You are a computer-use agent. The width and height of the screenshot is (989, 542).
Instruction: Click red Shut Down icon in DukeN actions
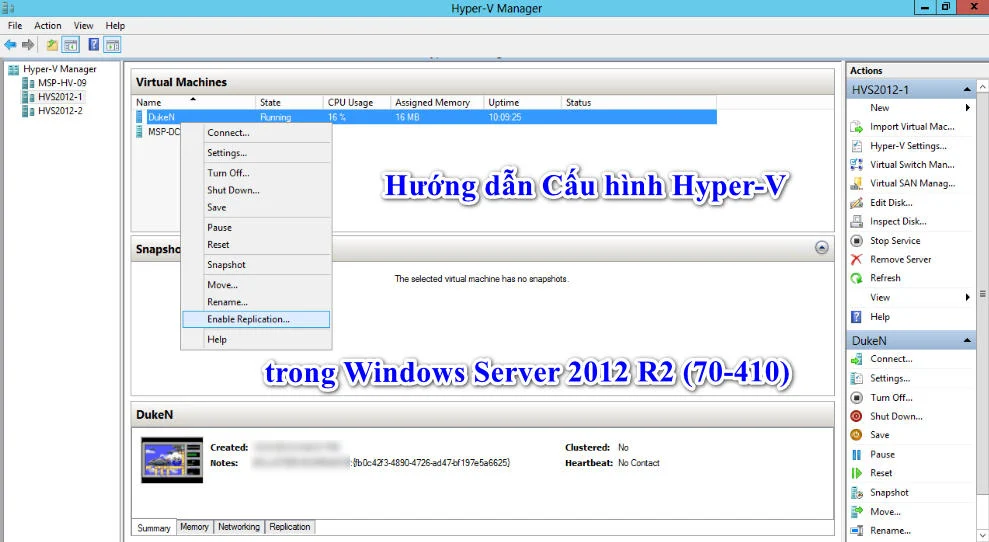(x=856, y=416)
